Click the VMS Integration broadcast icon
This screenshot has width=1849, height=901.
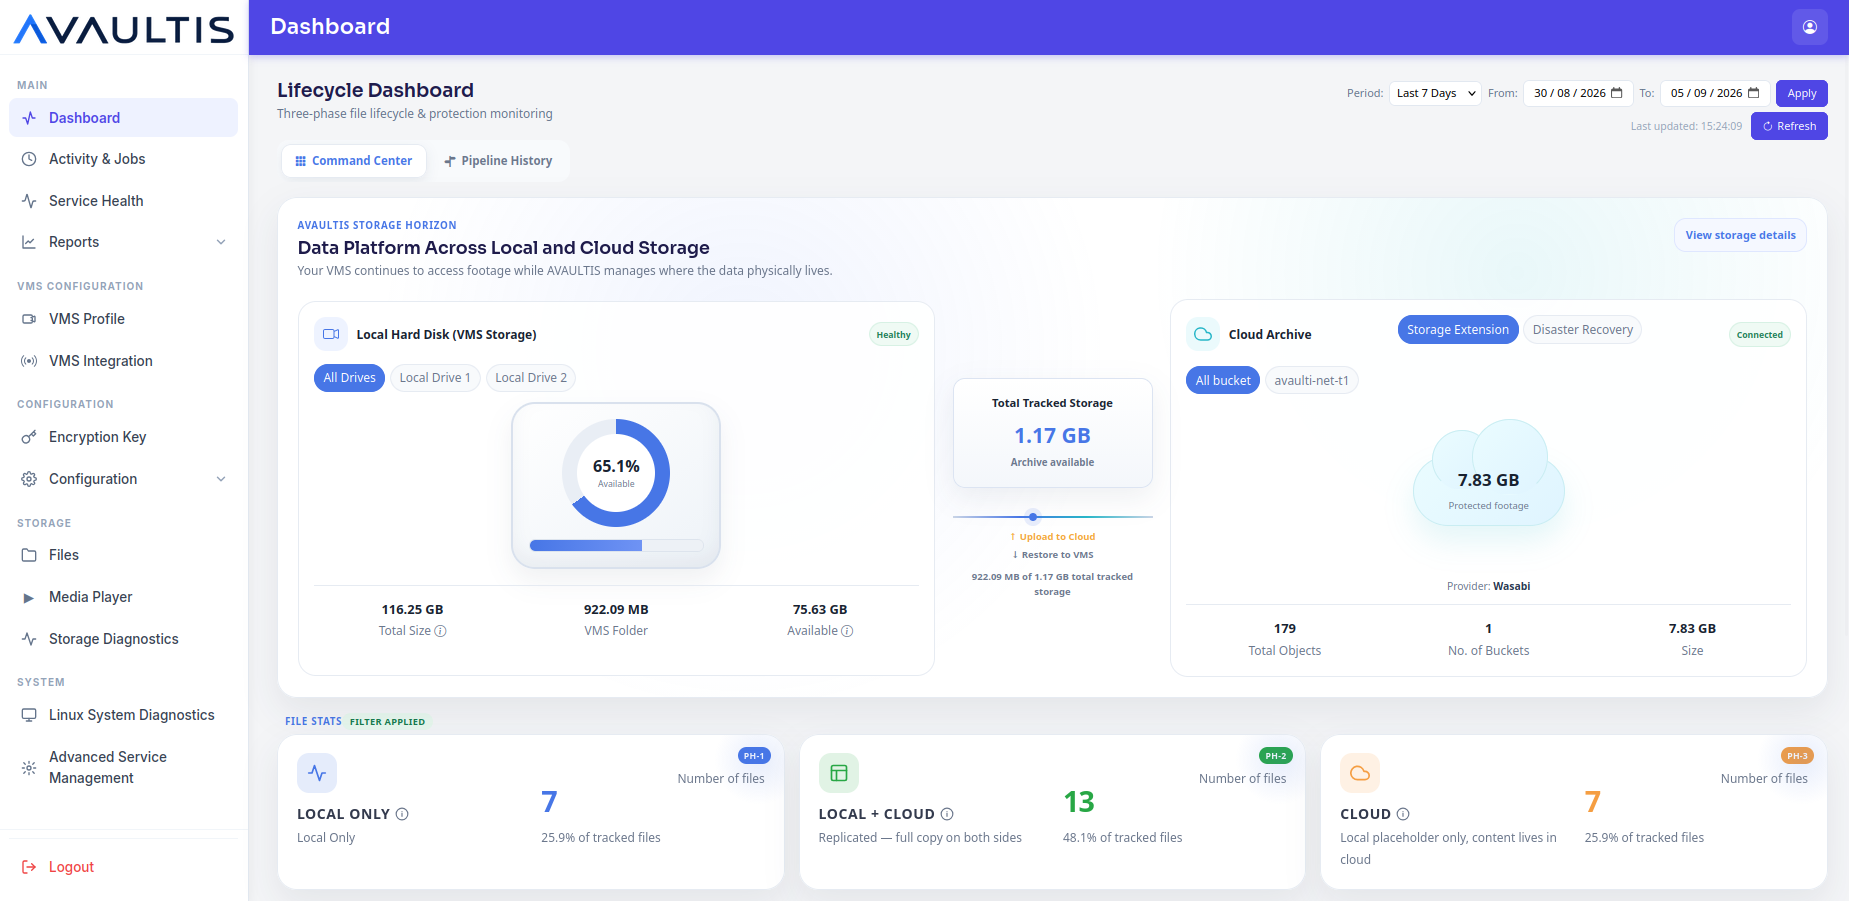(x=29, y=361)
